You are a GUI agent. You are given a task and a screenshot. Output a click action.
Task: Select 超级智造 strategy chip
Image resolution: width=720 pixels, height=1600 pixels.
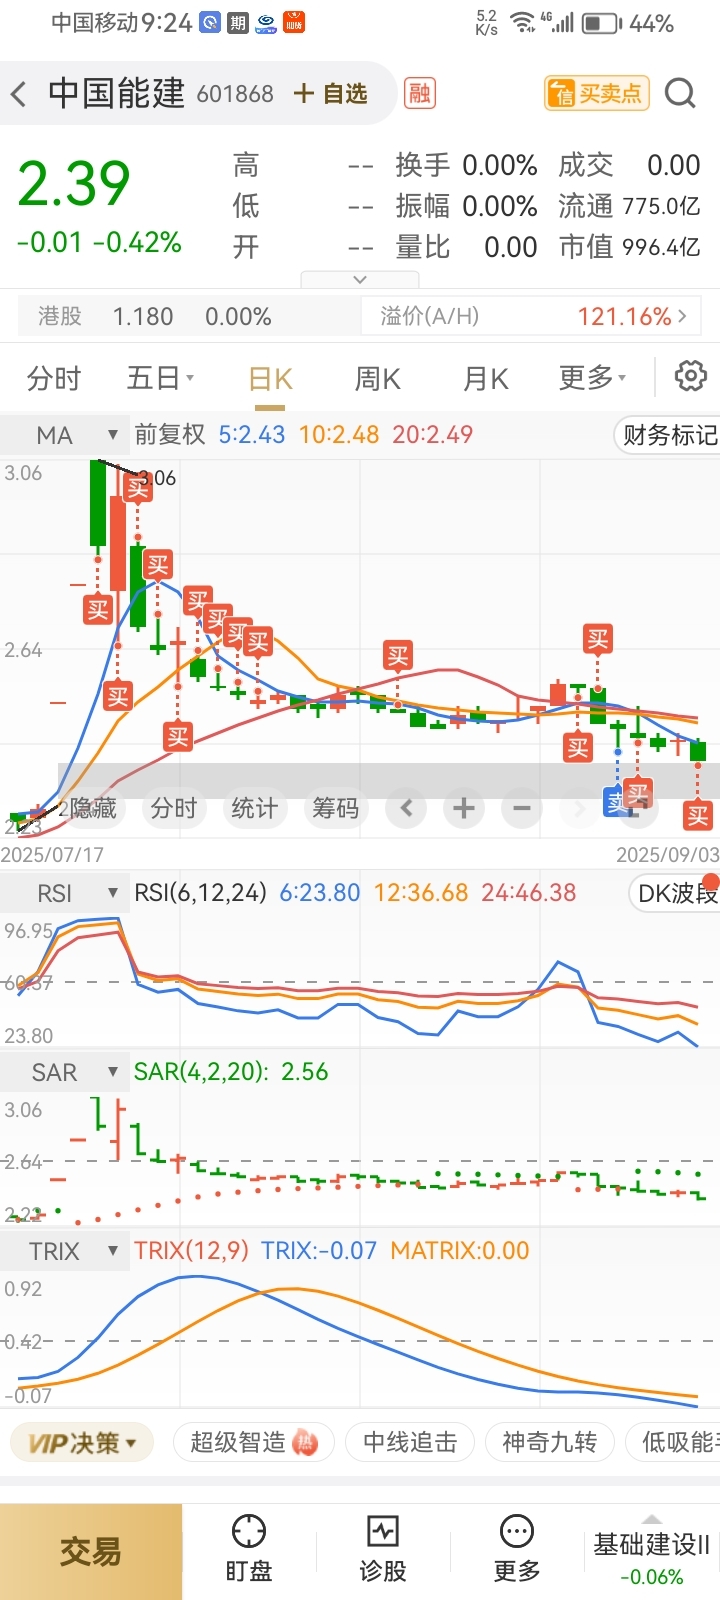pos(253,1443)
